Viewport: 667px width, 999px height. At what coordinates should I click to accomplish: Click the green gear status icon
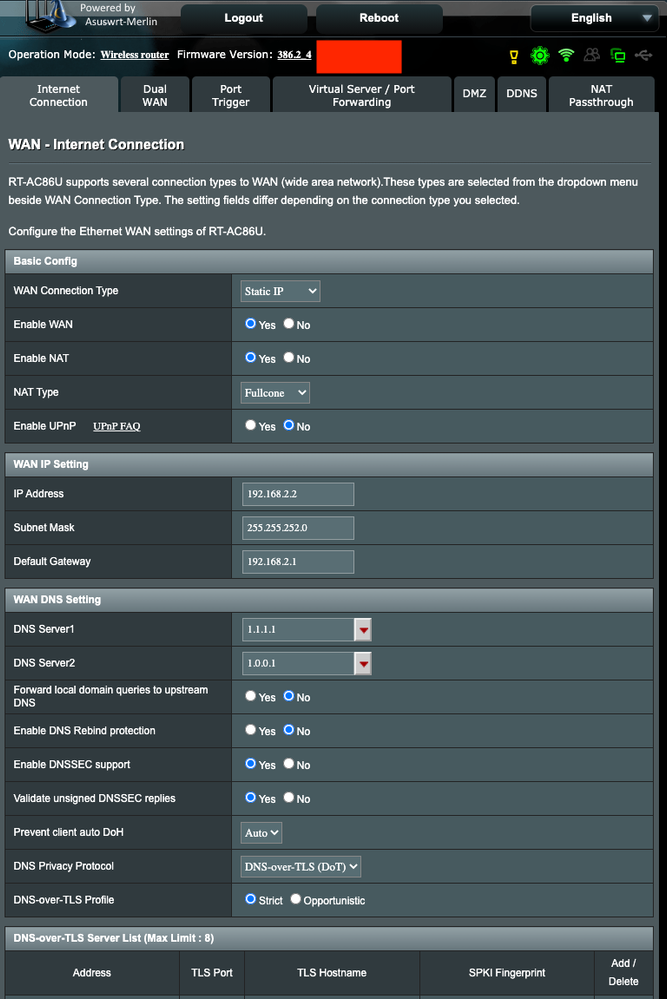coord(540,56)
